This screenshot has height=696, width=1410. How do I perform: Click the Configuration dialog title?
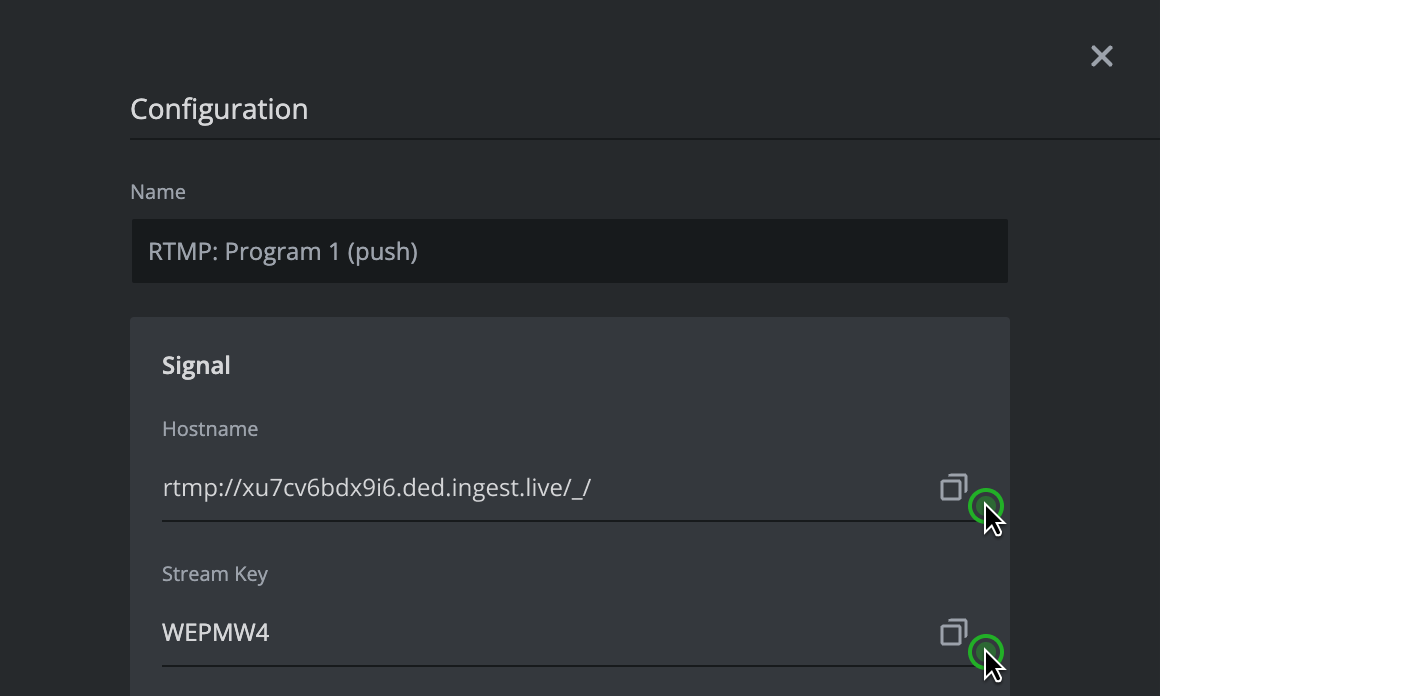[x=218, y=108]
